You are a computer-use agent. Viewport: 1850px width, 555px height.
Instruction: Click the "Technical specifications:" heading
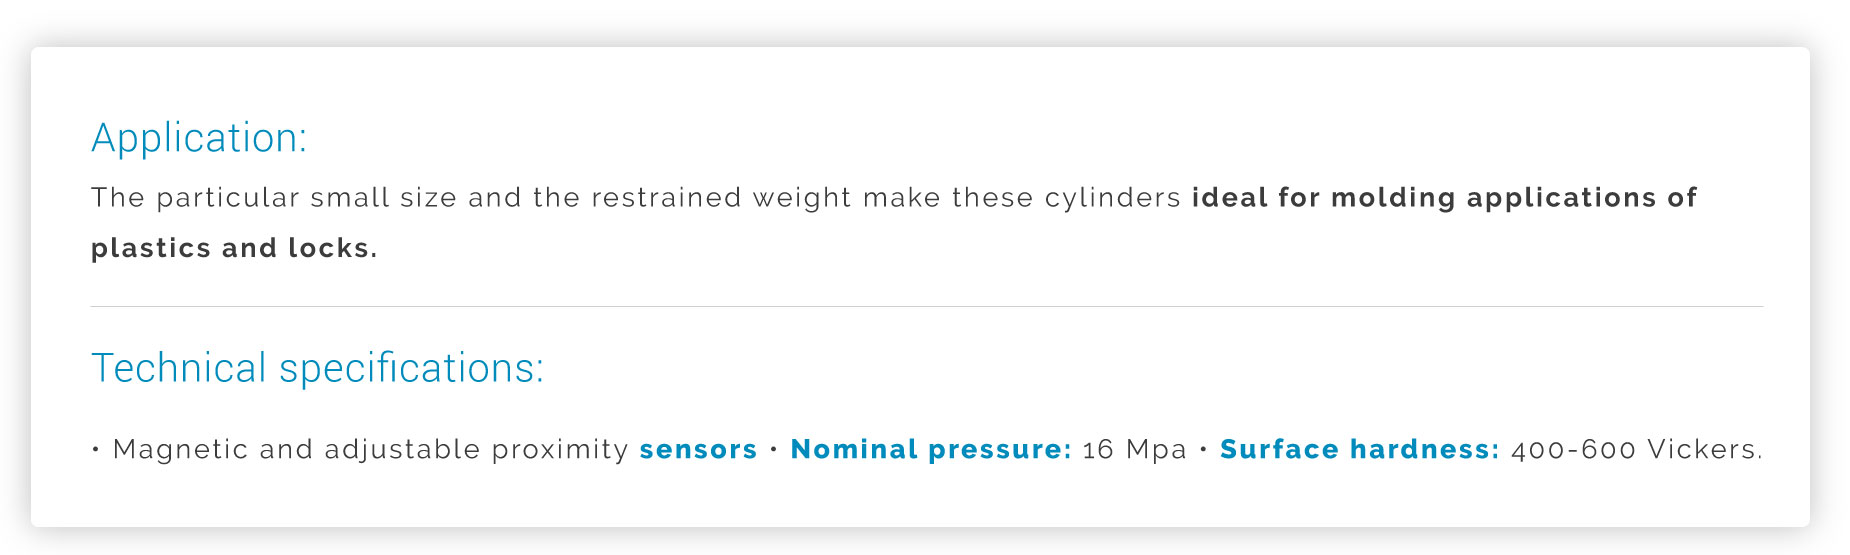tap(318, 368)
